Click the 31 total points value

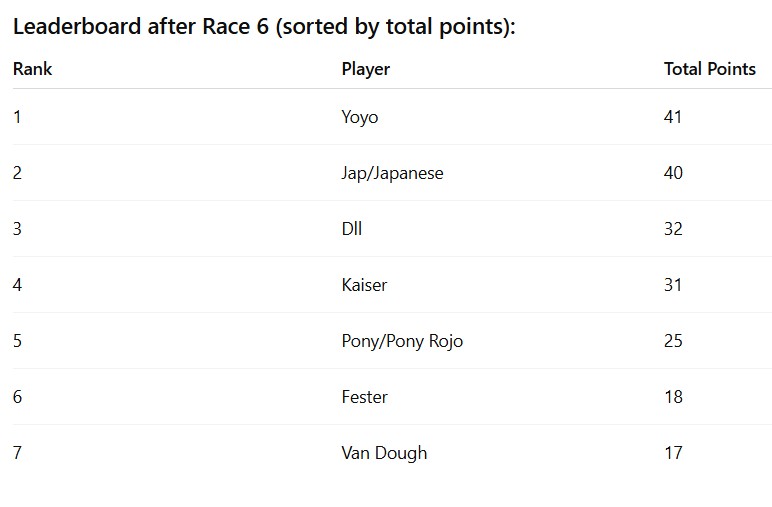pos(673,285)
